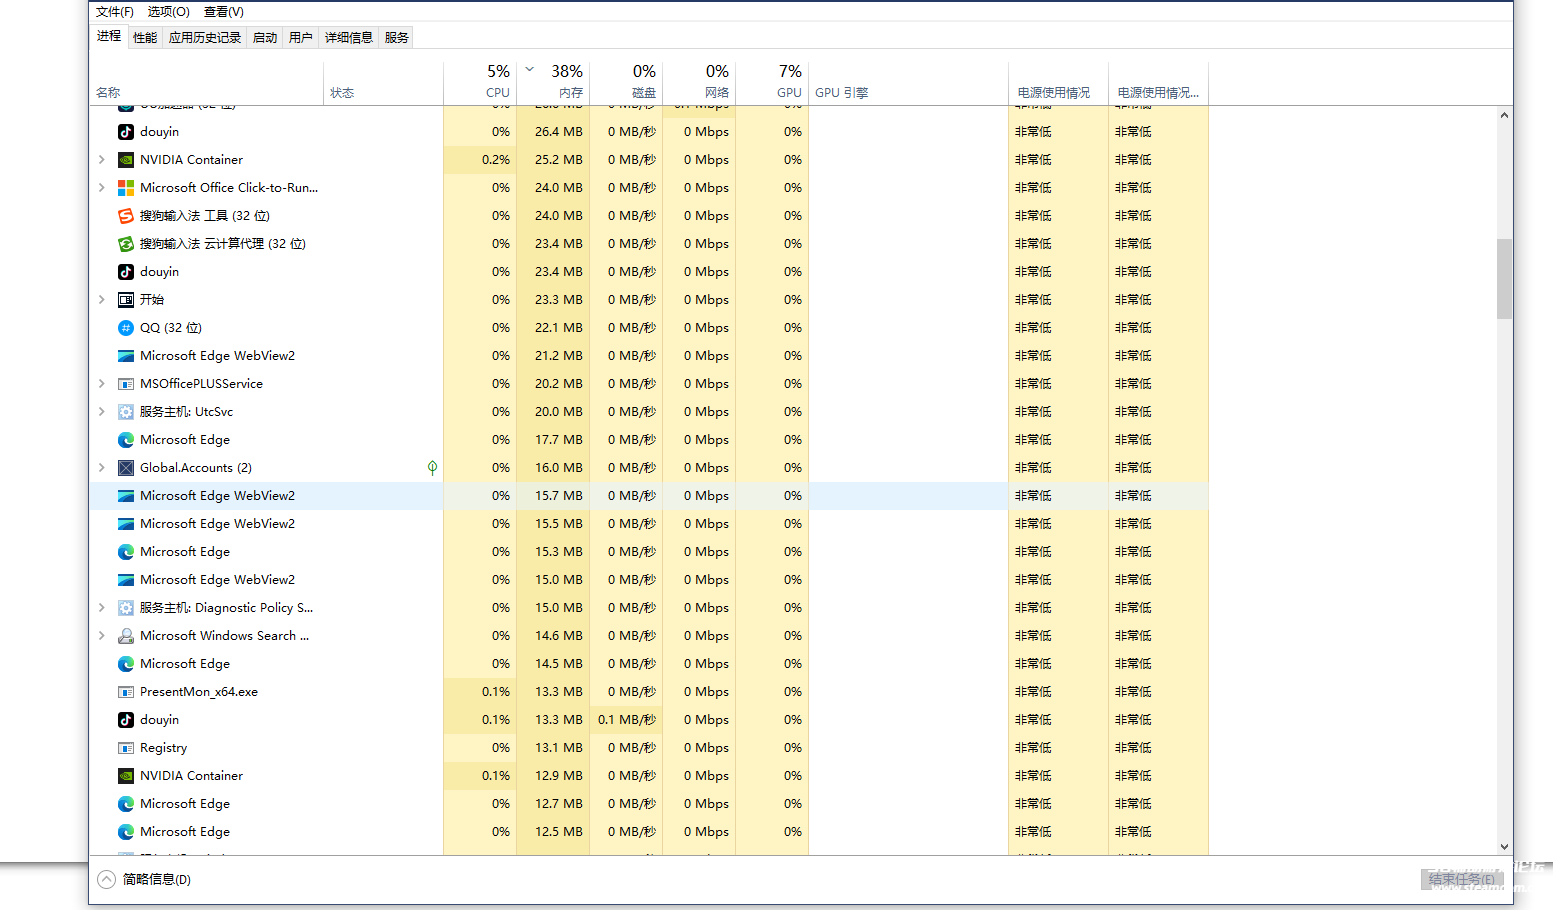1553x910 pixels.
Task: Toggle 简略信息 collapse arrow button
Action: [107, 880]
